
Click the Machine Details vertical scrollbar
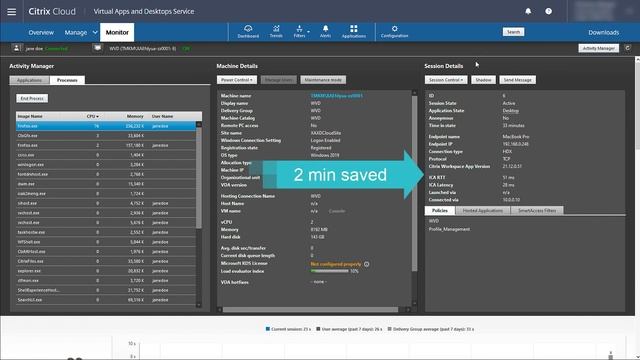414,184
